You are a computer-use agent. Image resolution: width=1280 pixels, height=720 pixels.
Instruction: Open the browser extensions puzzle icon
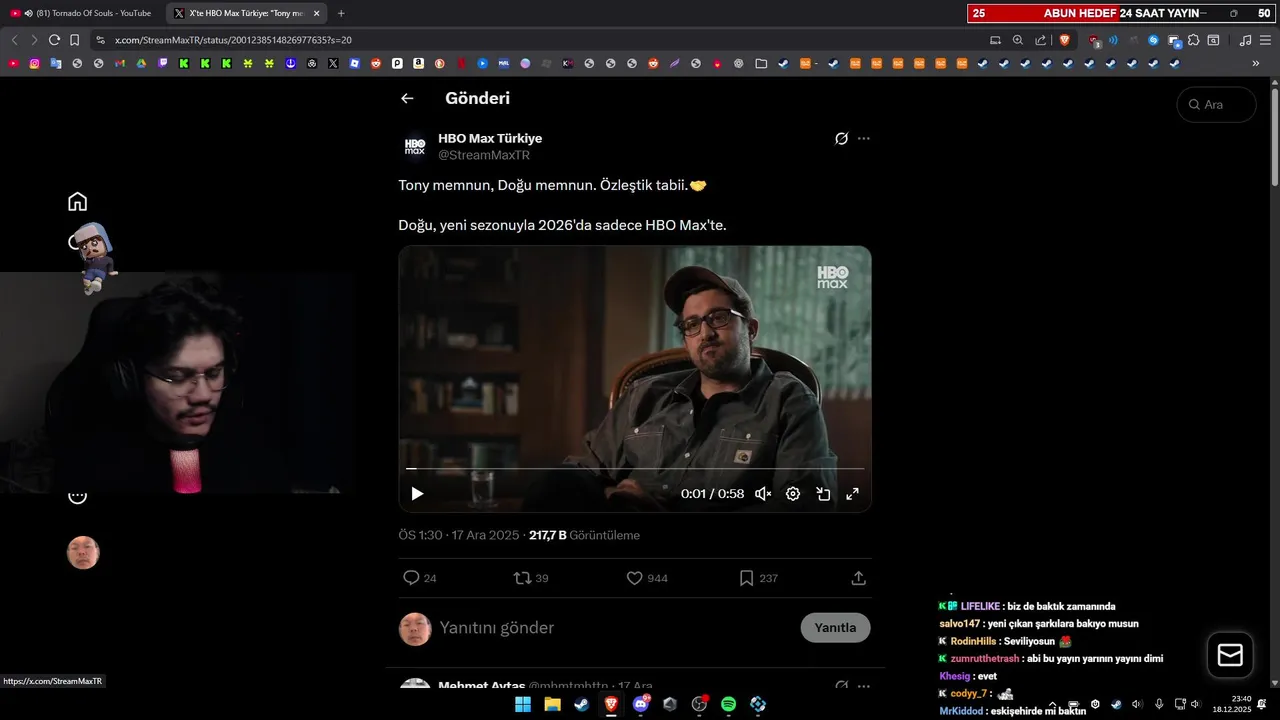point(1193,40)
